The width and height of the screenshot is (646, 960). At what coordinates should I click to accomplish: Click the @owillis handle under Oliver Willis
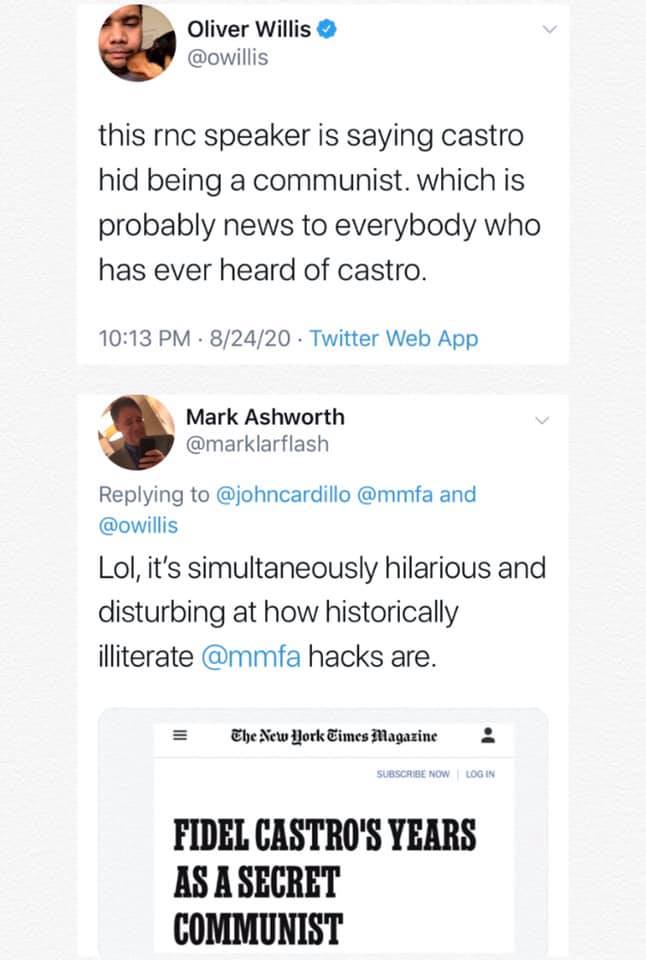(228, 58)
